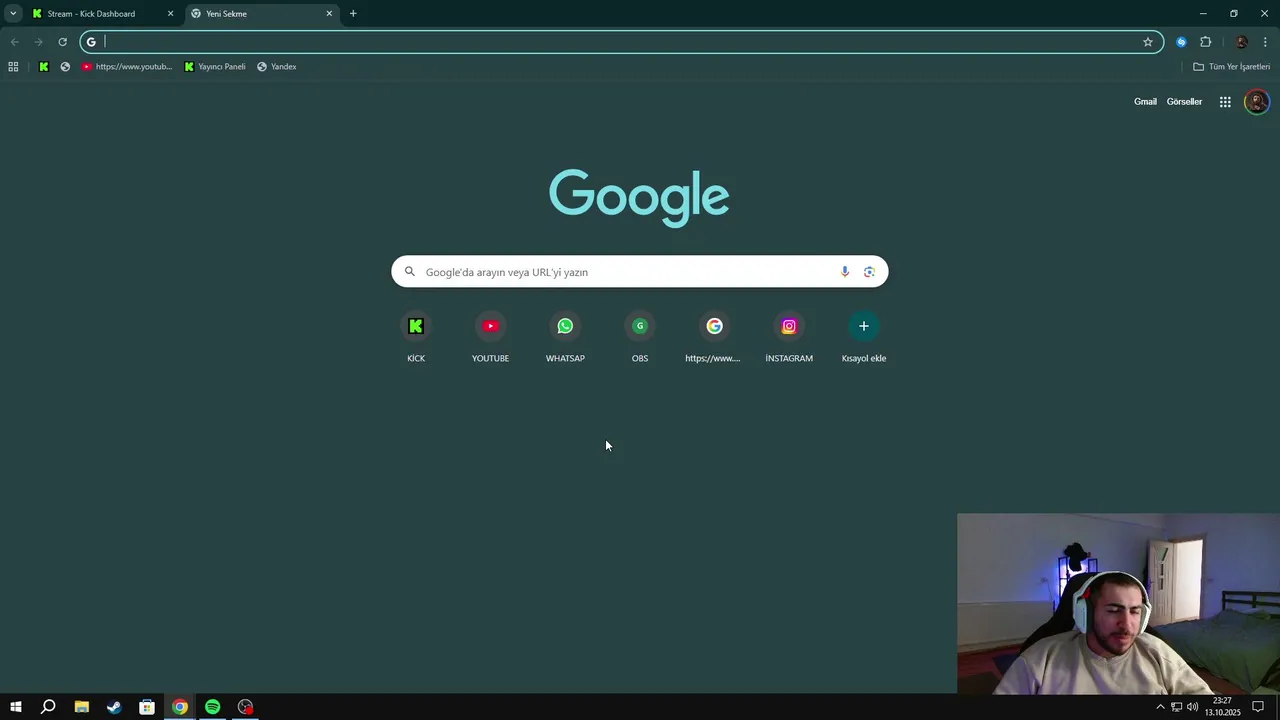Go back with the back arrow
Screen dimensions: 1280x720
coord(14,42)
